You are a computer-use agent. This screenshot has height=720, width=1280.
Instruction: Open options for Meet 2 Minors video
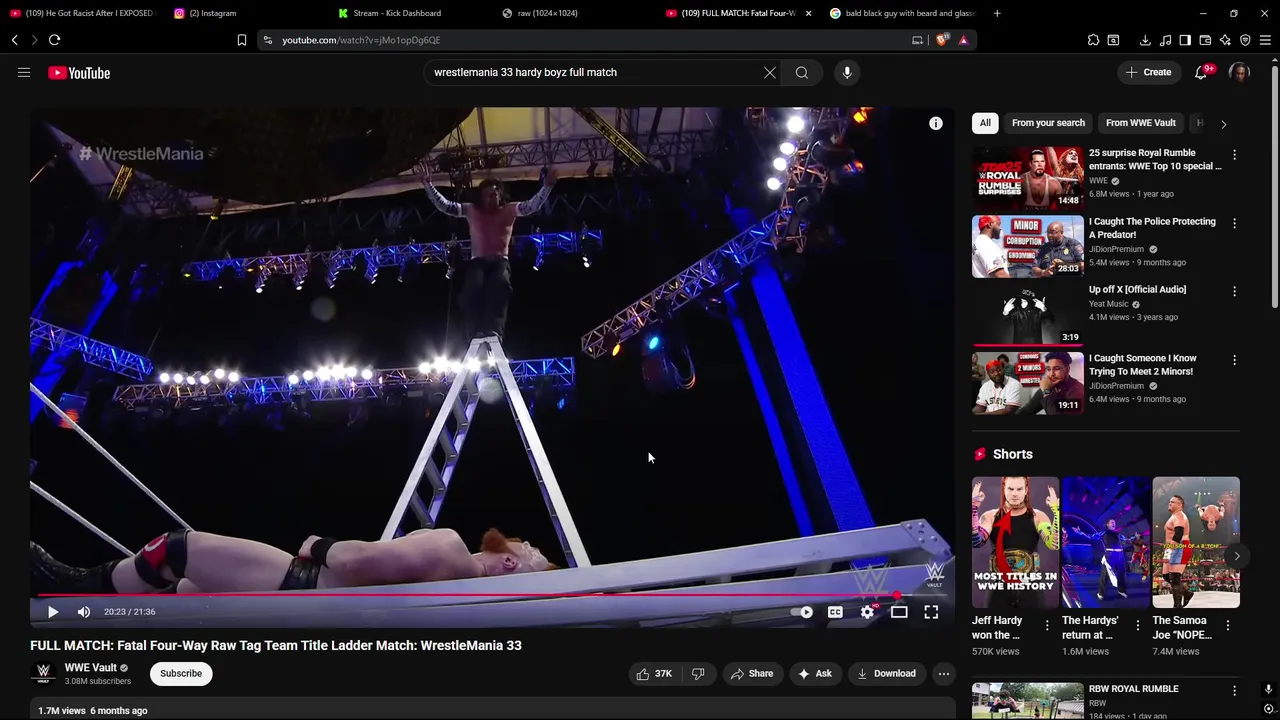(x=1234, y=360)
